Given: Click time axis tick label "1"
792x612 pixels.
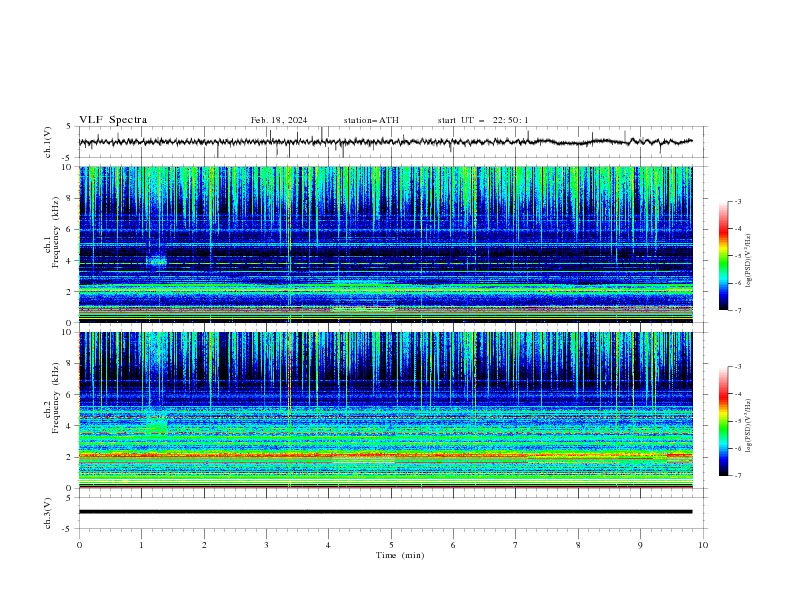Looking at the screenshot, I should point(142,545).
